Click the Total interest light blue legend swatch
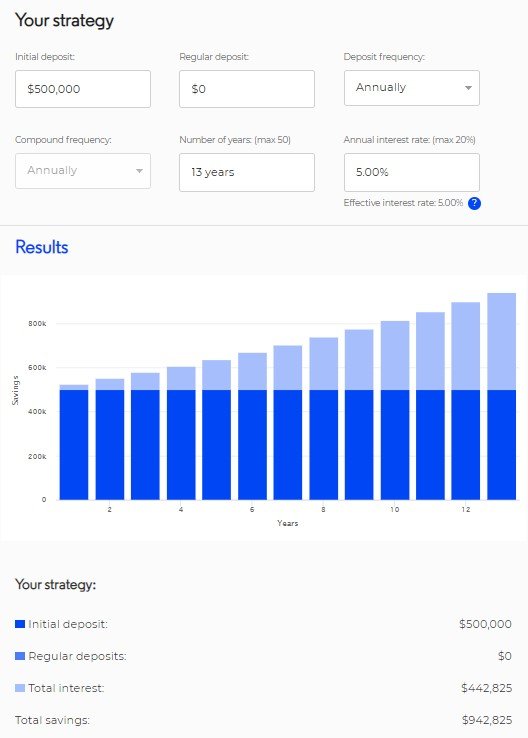This screenshot has width=528, height=738. (x=20, y=688)
